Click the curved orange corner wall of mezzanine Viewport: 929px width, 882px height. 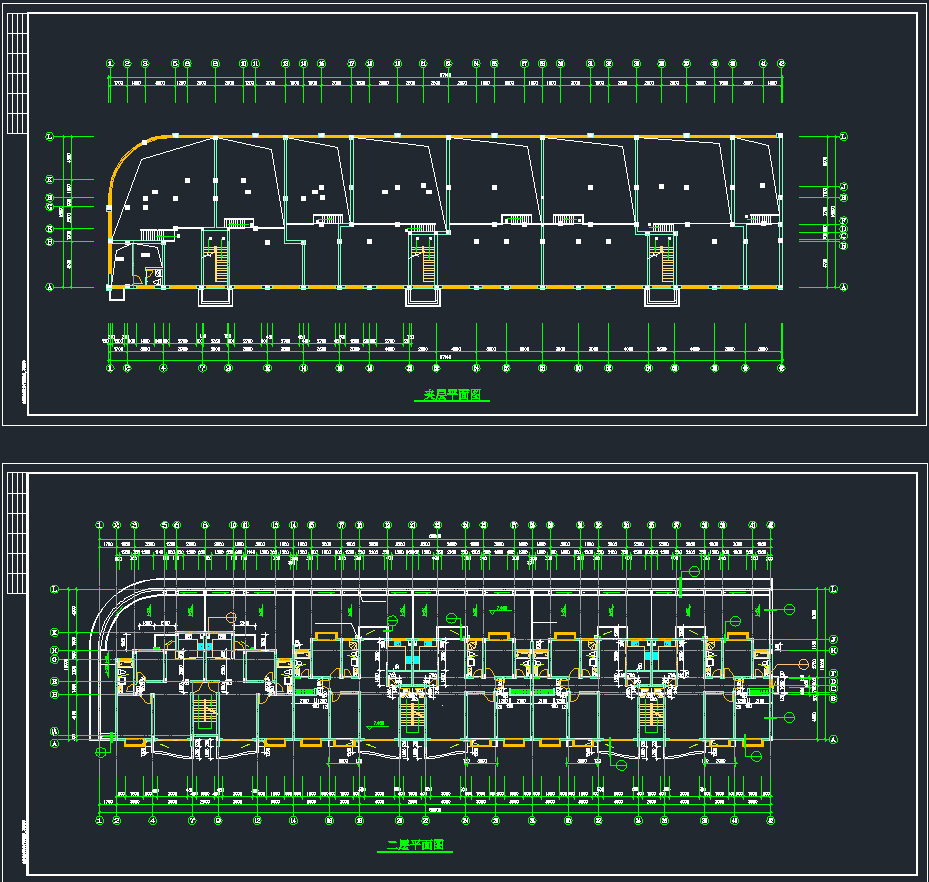122,165
